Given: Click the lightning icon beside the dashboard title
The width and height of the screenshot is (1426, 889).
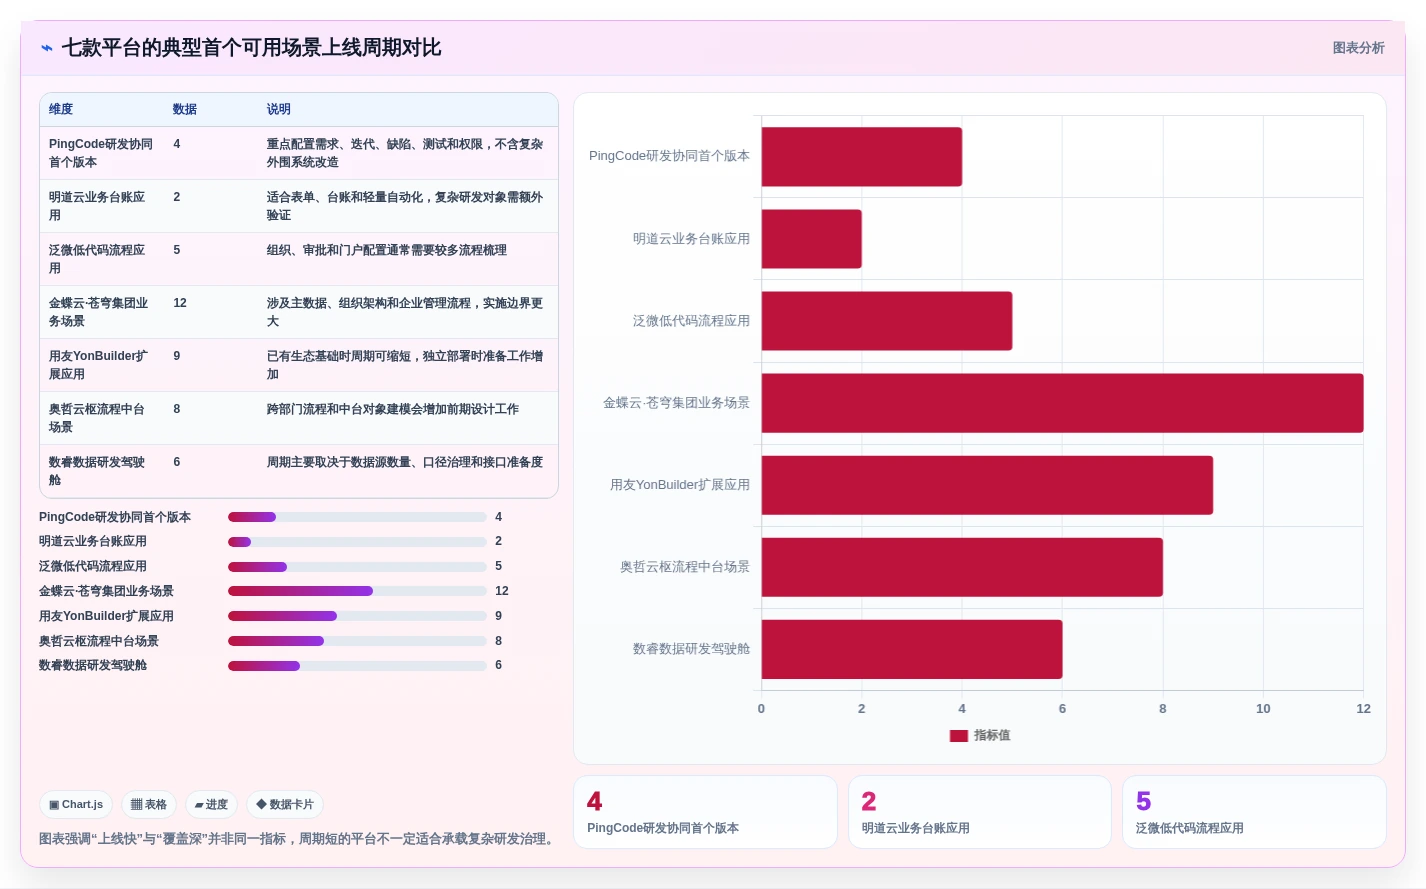Looking at the screenshot, I should (x=47, y=48).
